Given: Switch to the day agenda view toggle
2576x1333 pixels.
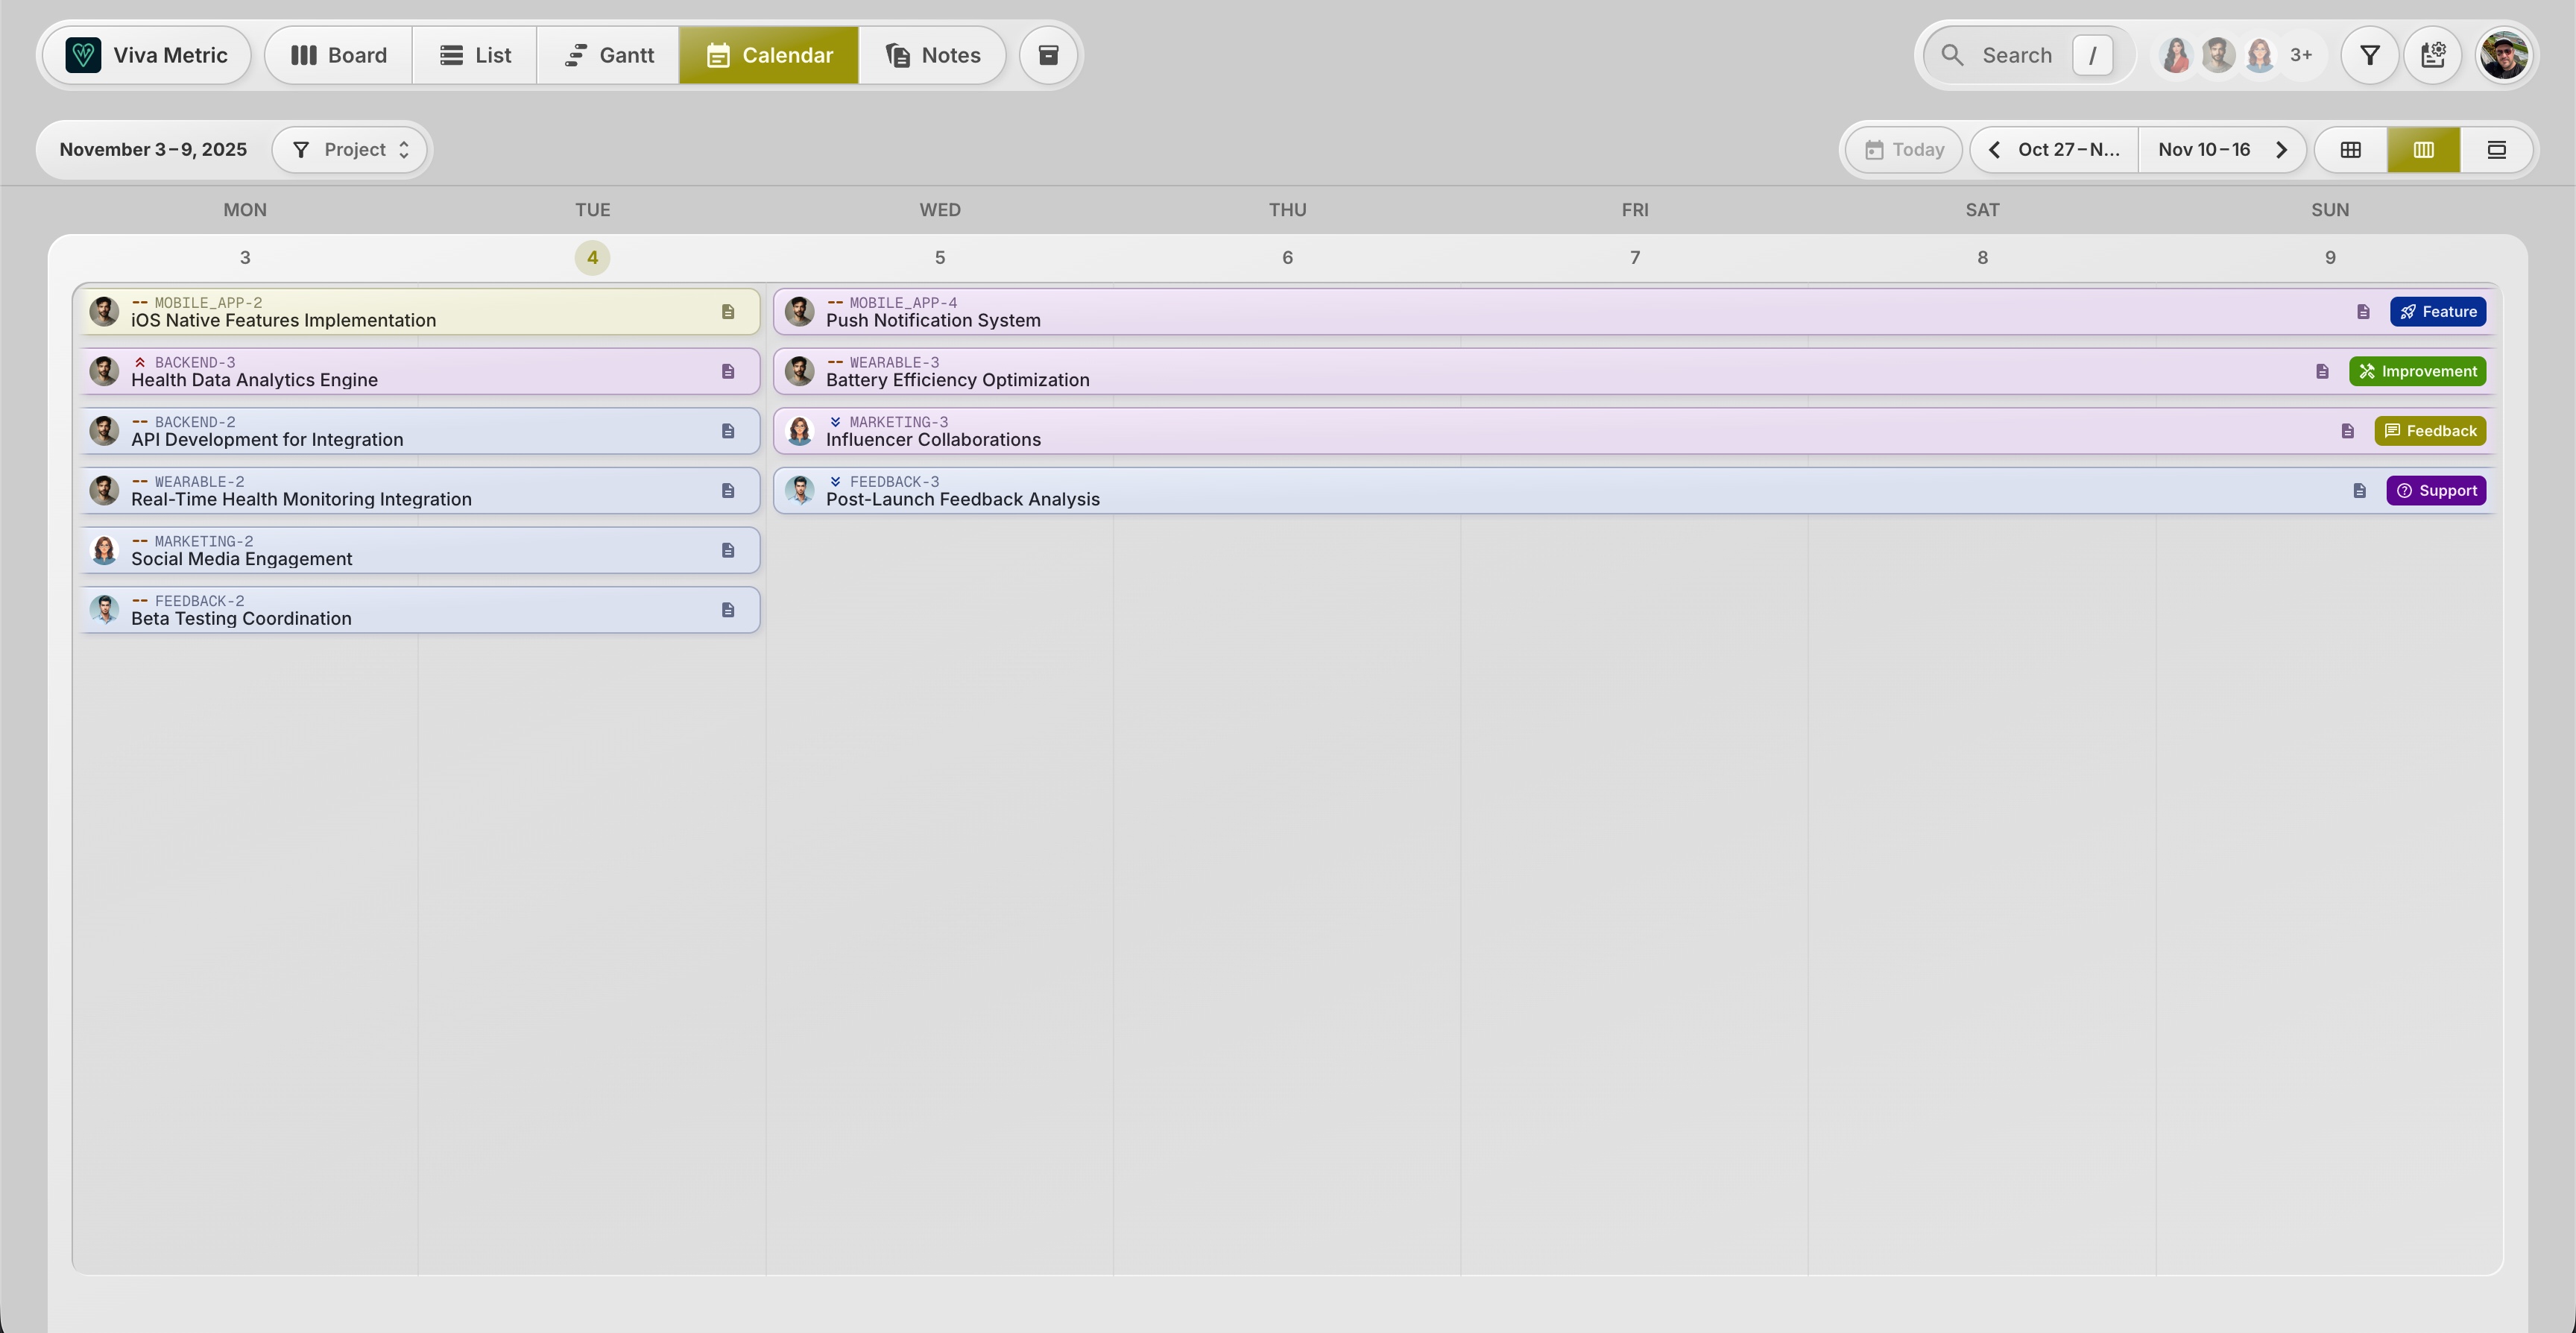Looking at the screenshot, I should (x=2496, y=149).
